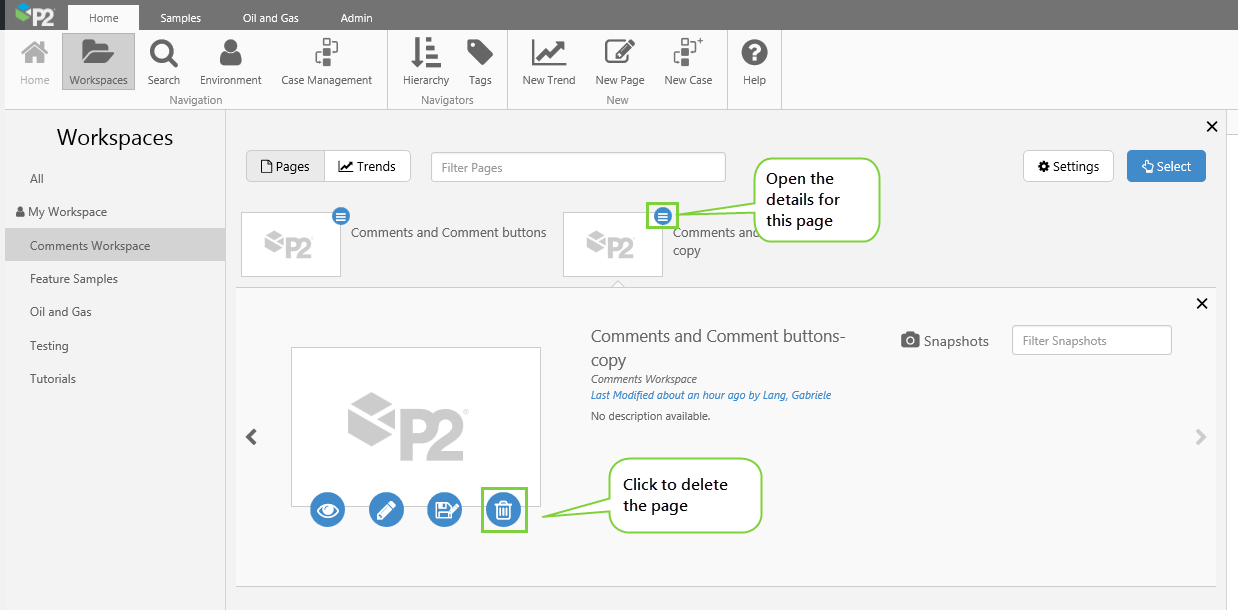Switch the list to Trends view
Viewport: 1238px width, 610px height.
(x=367, y=167)
